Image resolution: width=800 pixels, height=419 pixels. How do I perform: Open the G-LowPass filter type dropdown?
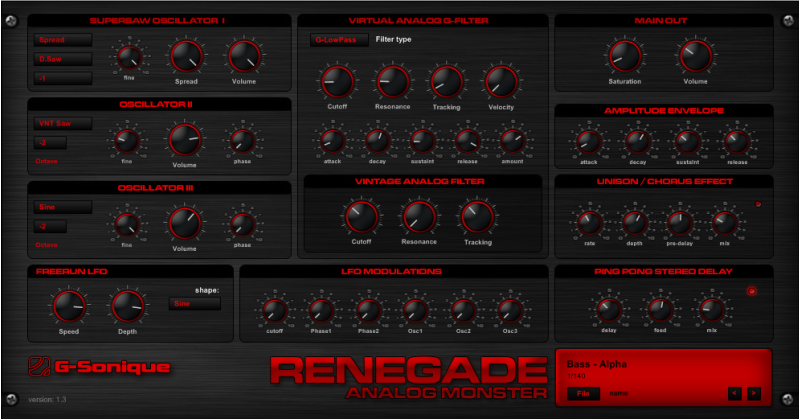click(x=338, y=40)
